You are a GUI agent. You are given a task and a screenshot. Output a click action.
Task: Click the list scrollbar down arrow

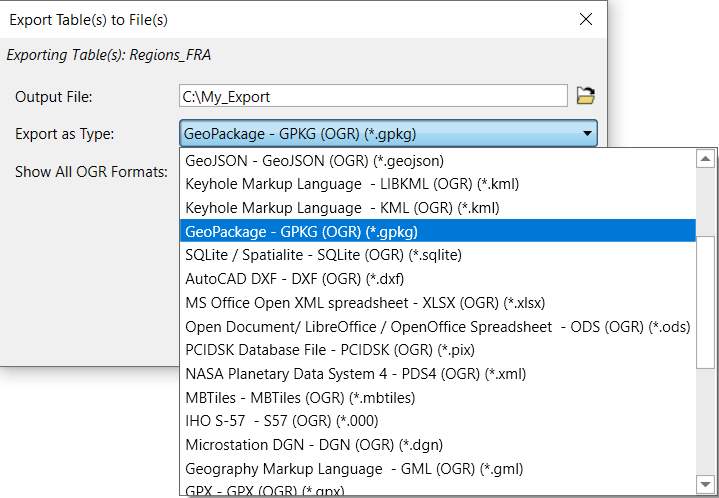tap(705, 485)
